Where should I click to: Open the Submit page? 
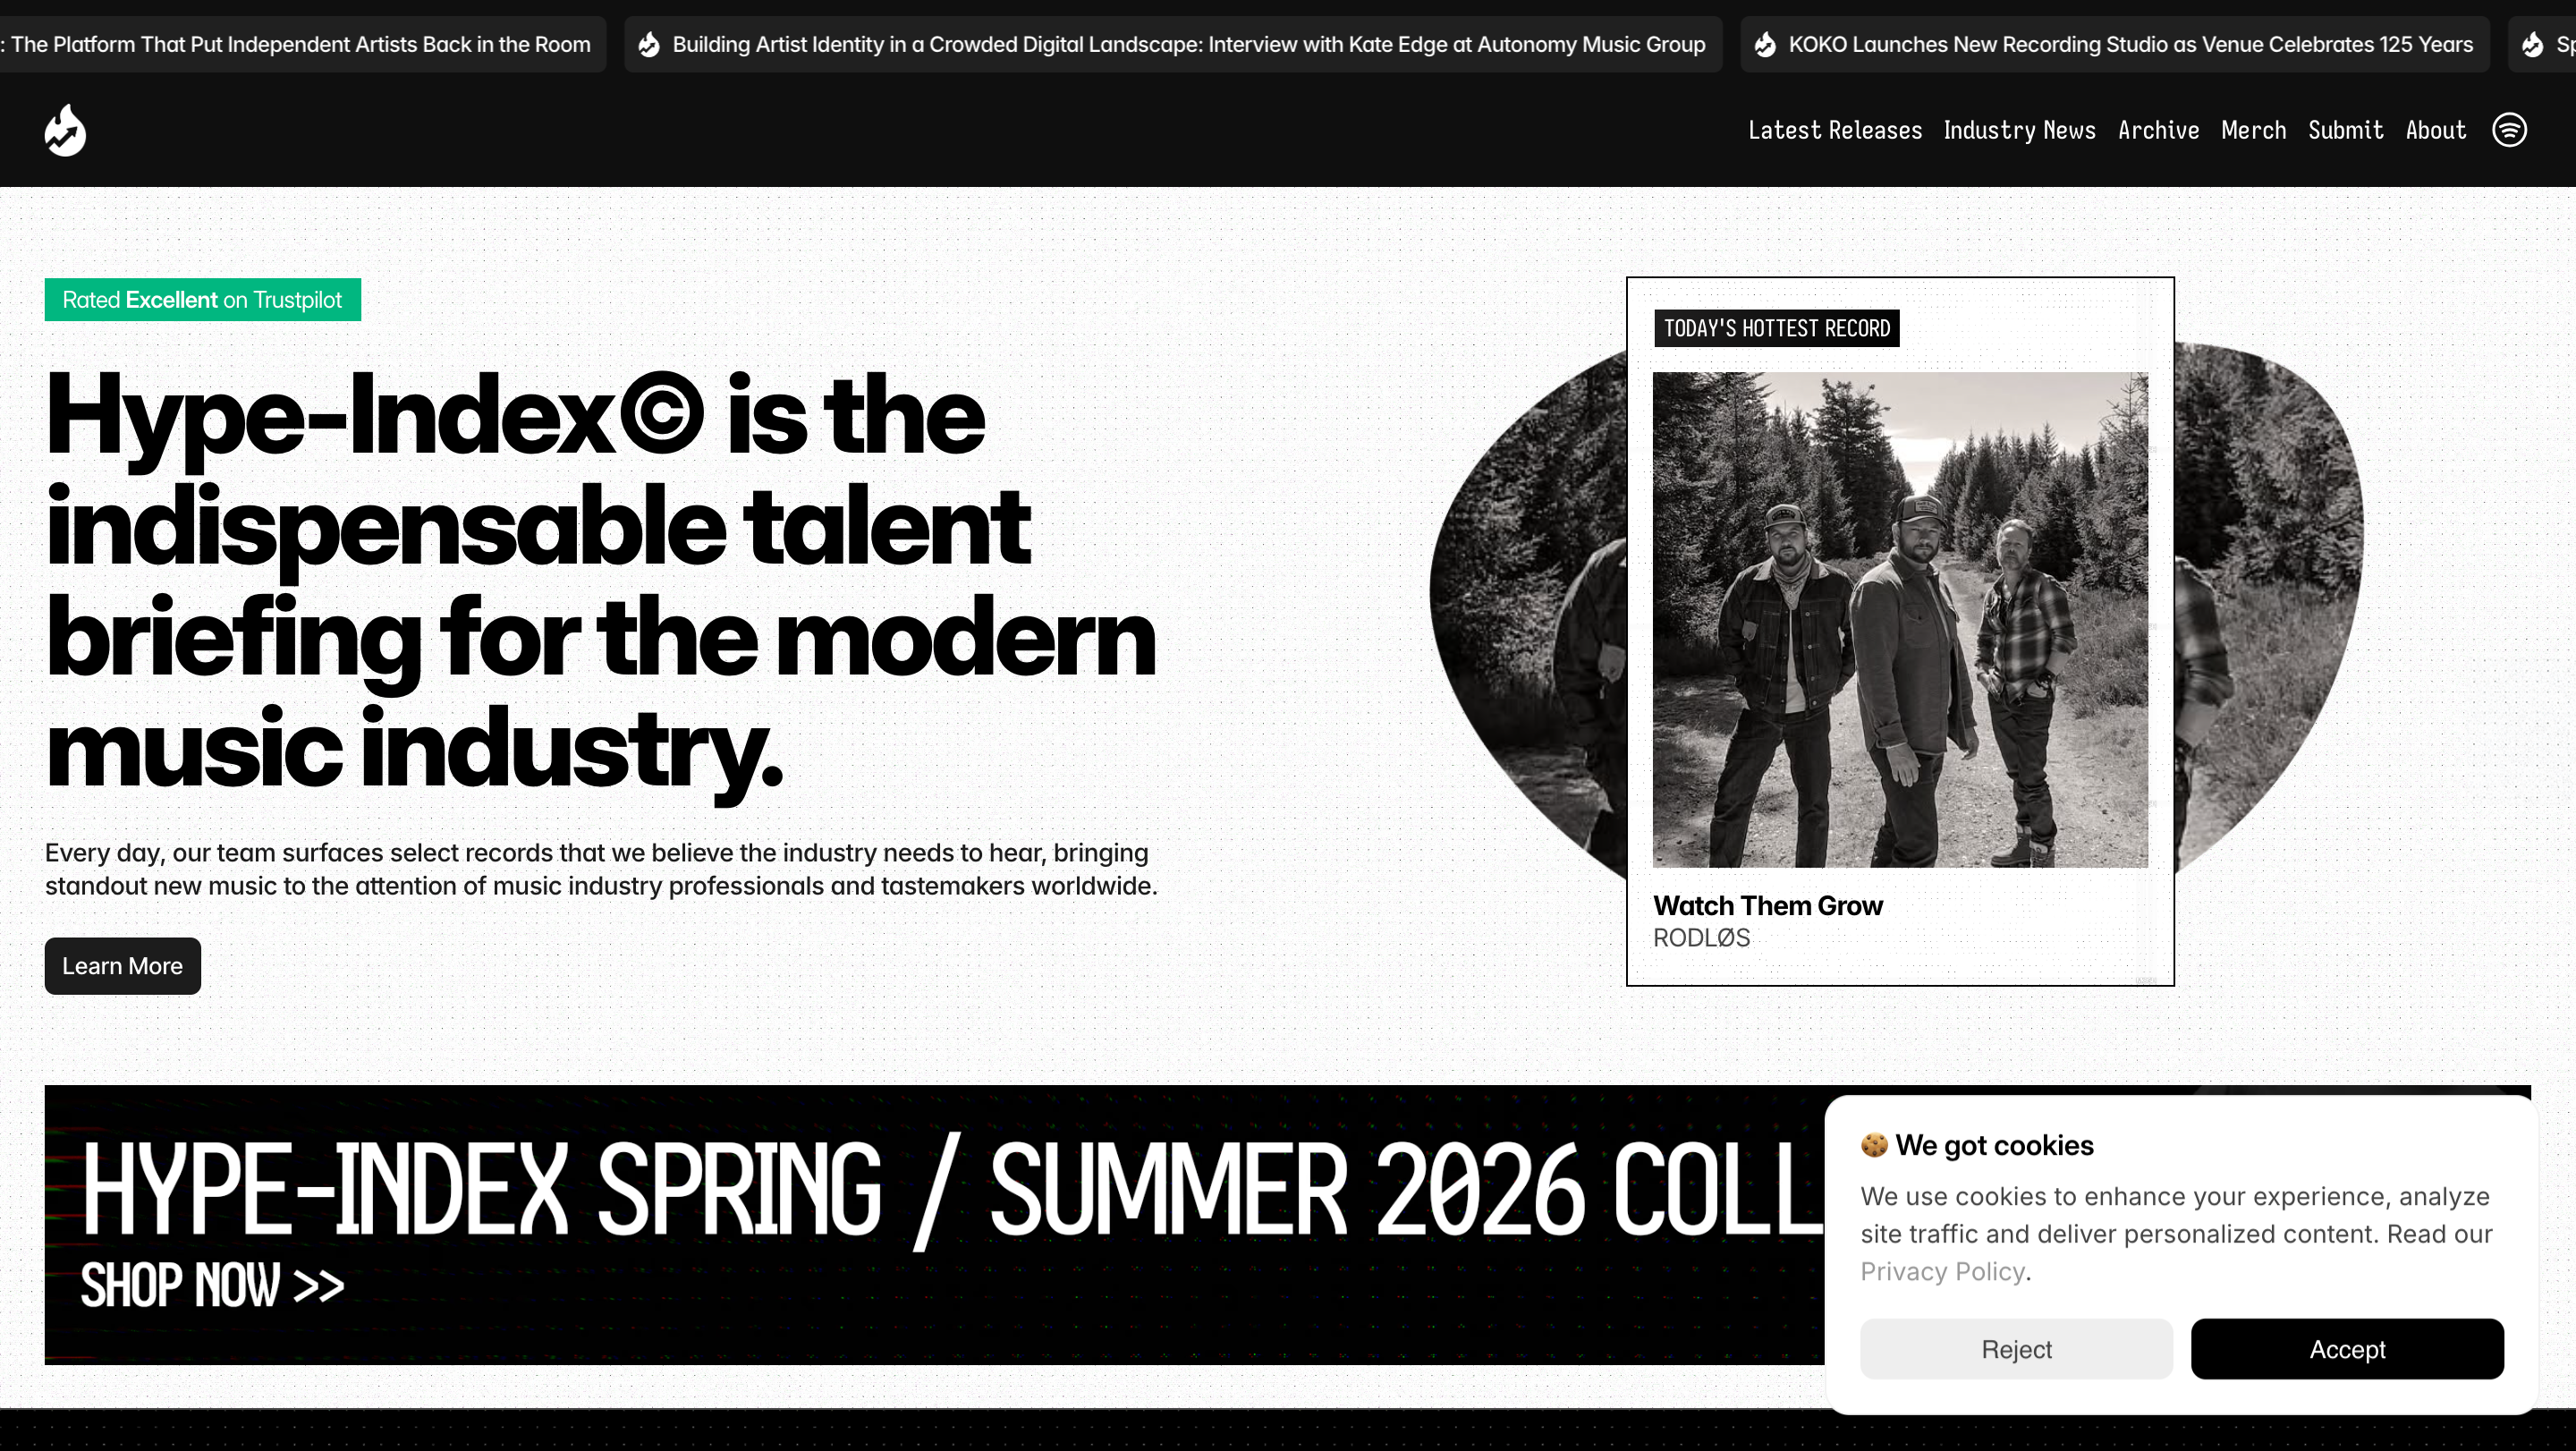[2345, 130]
